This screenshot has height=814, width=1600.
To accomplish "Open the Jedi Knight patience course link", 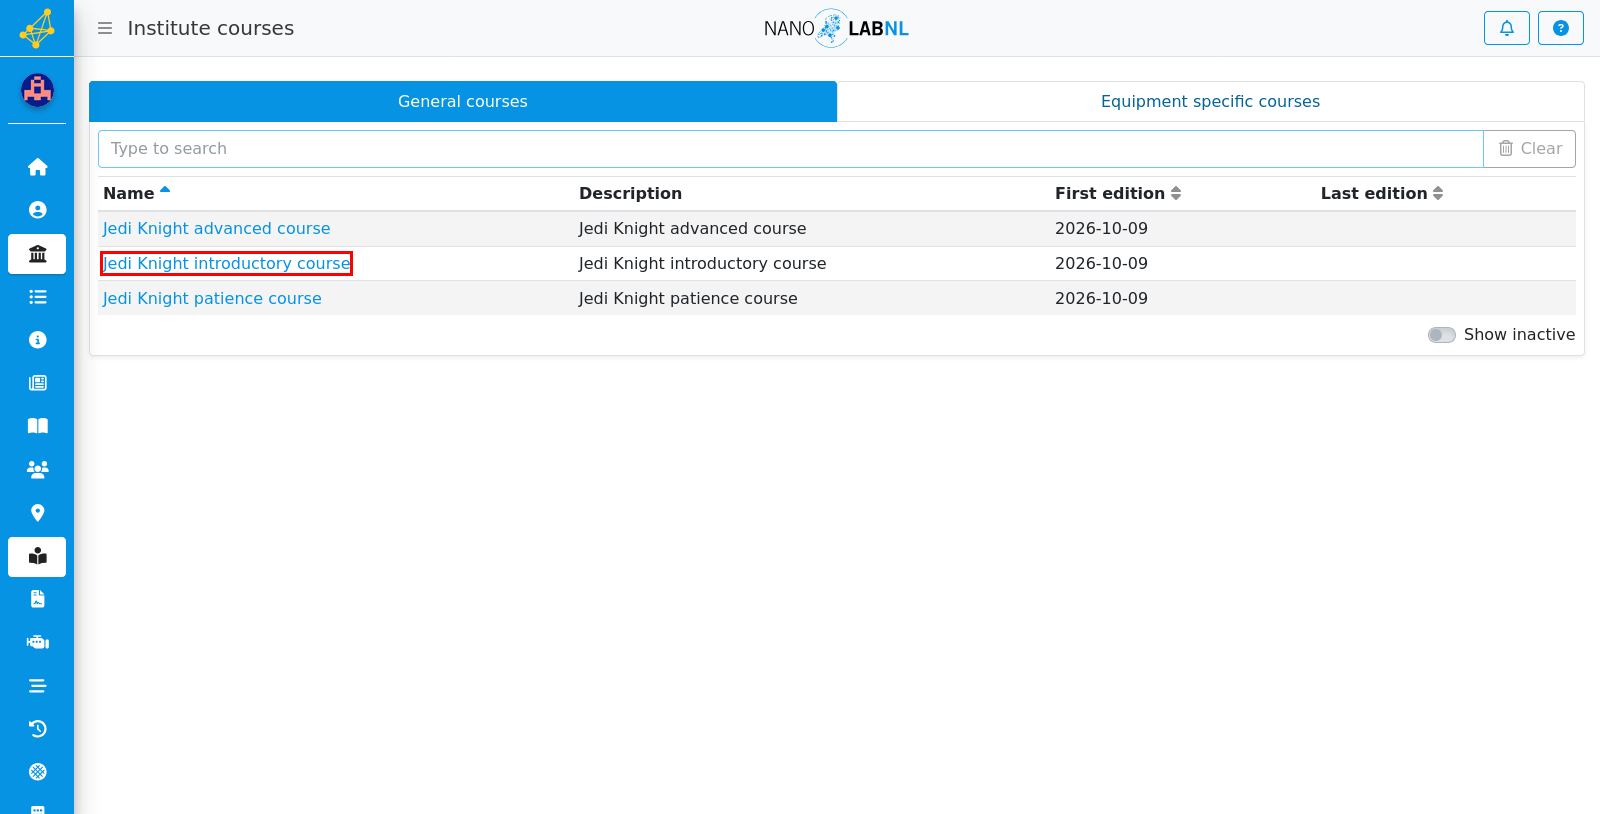I will [x=212, y=298].
